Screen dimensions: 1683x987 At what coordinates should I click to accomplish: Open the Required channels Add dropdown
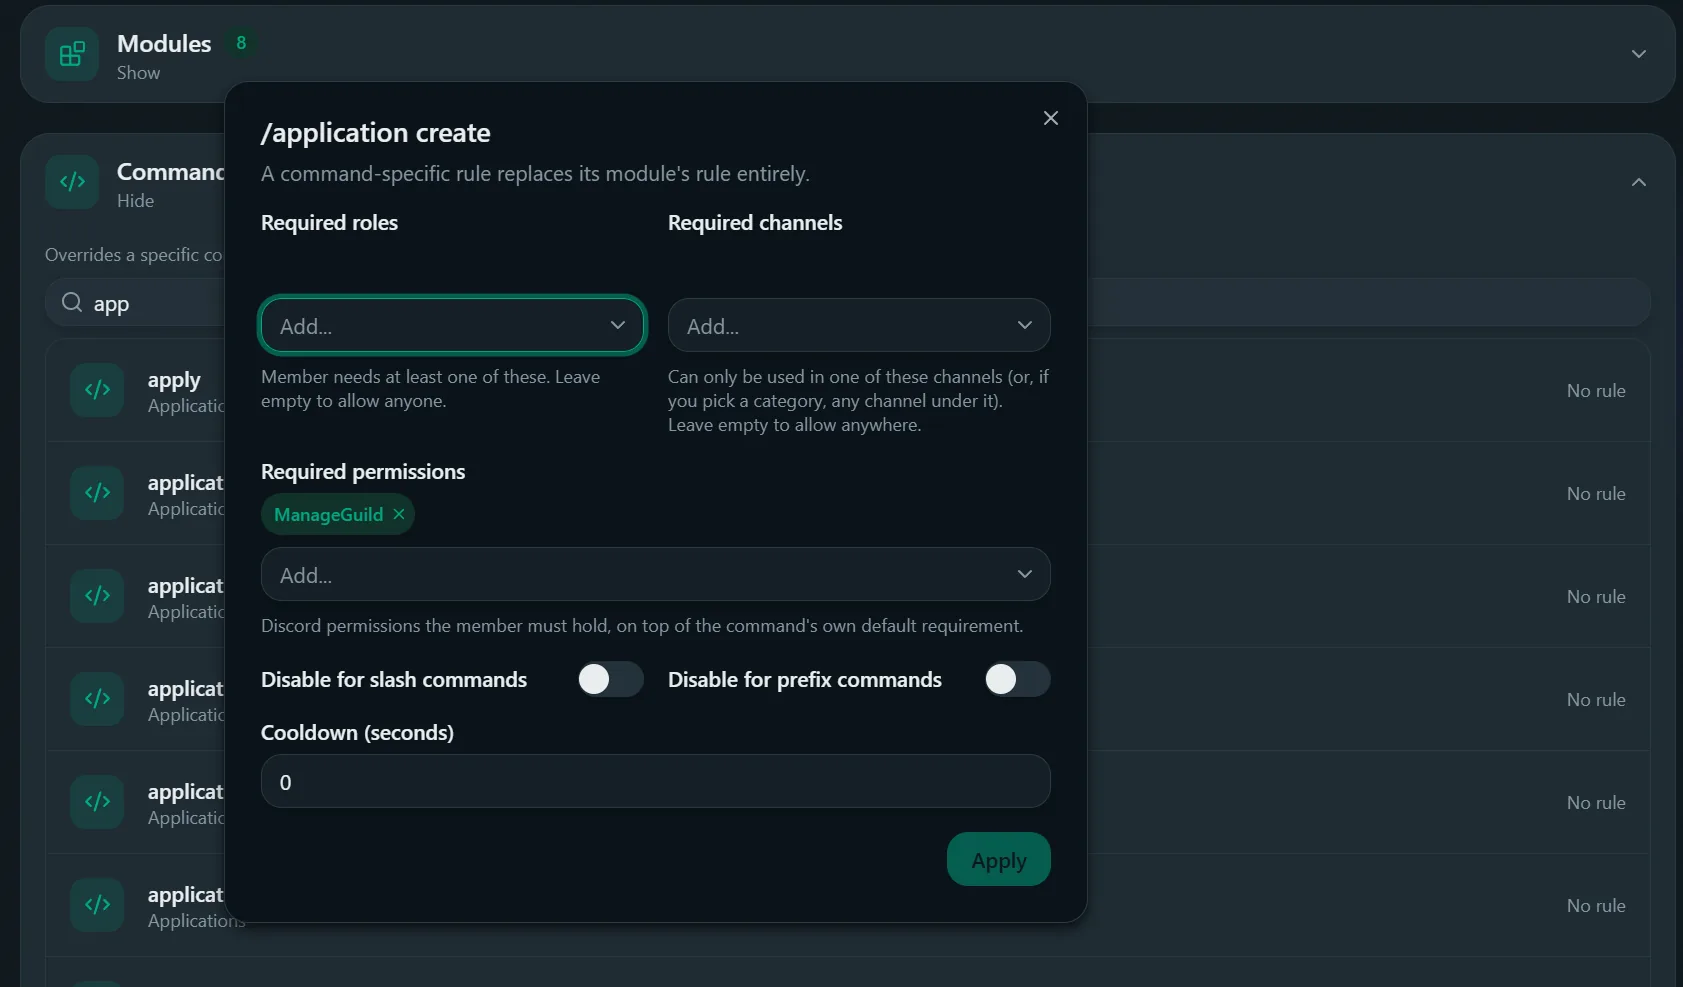pyautogui.click(x=859, y=325)
